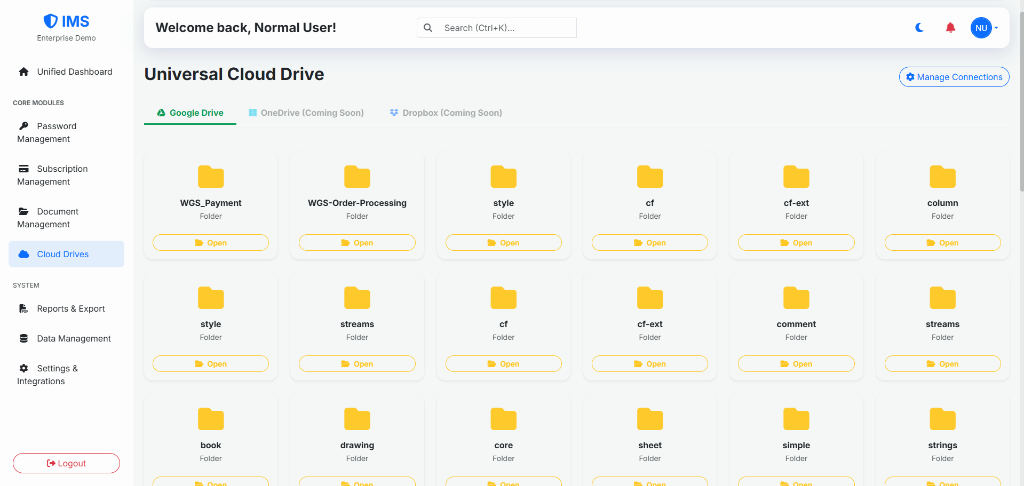Click the "Enterprise Demo" subtitle text
Screen dimensions: 1024x486
pos(66,38)
